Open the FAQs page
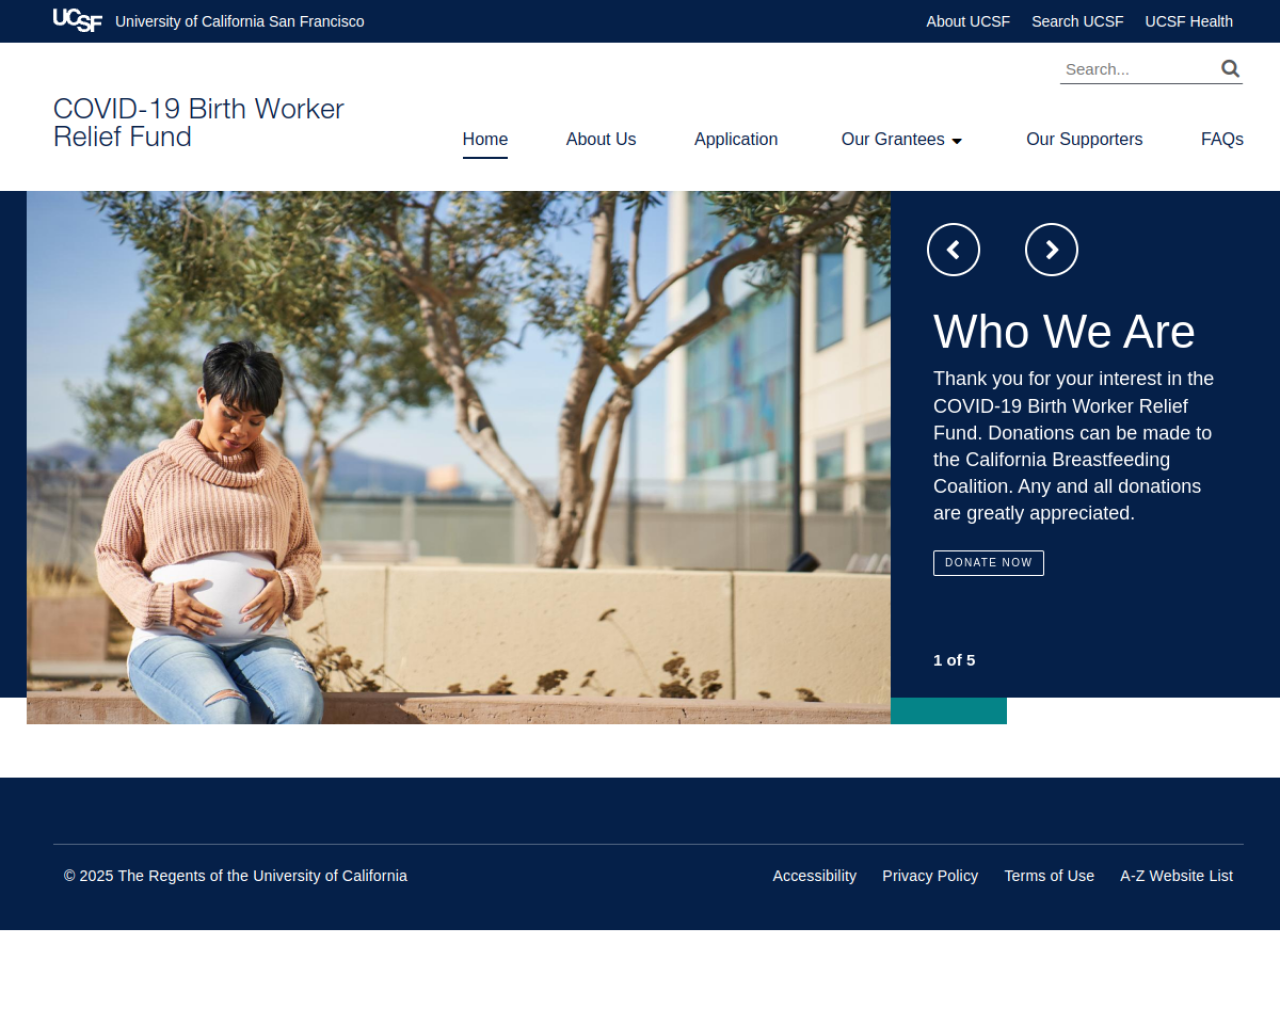This screenshot has width=1280, height=1024. click(x=1222, y=139)
